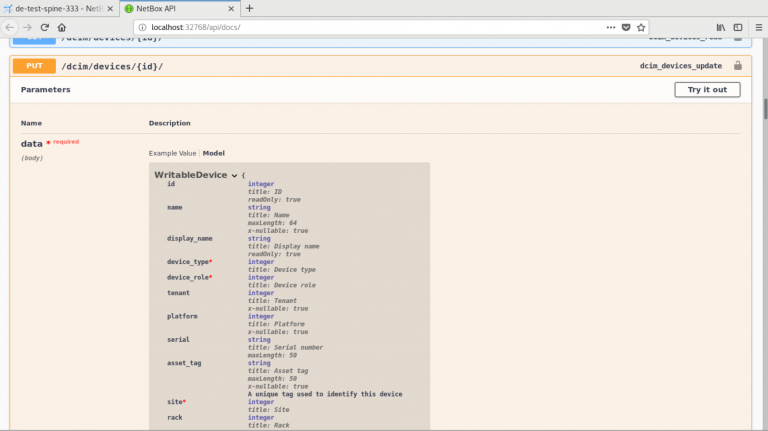Open the page actions three-dot menu

click(609, 27)
